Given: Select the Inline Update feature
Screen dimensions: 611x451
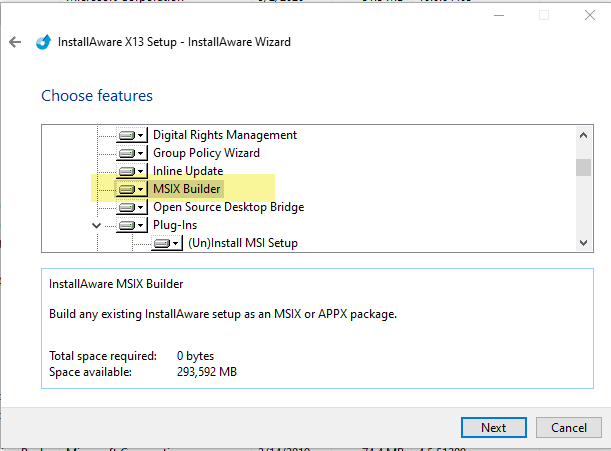Looking at the screenshot, I should click(x=188, y=171).
